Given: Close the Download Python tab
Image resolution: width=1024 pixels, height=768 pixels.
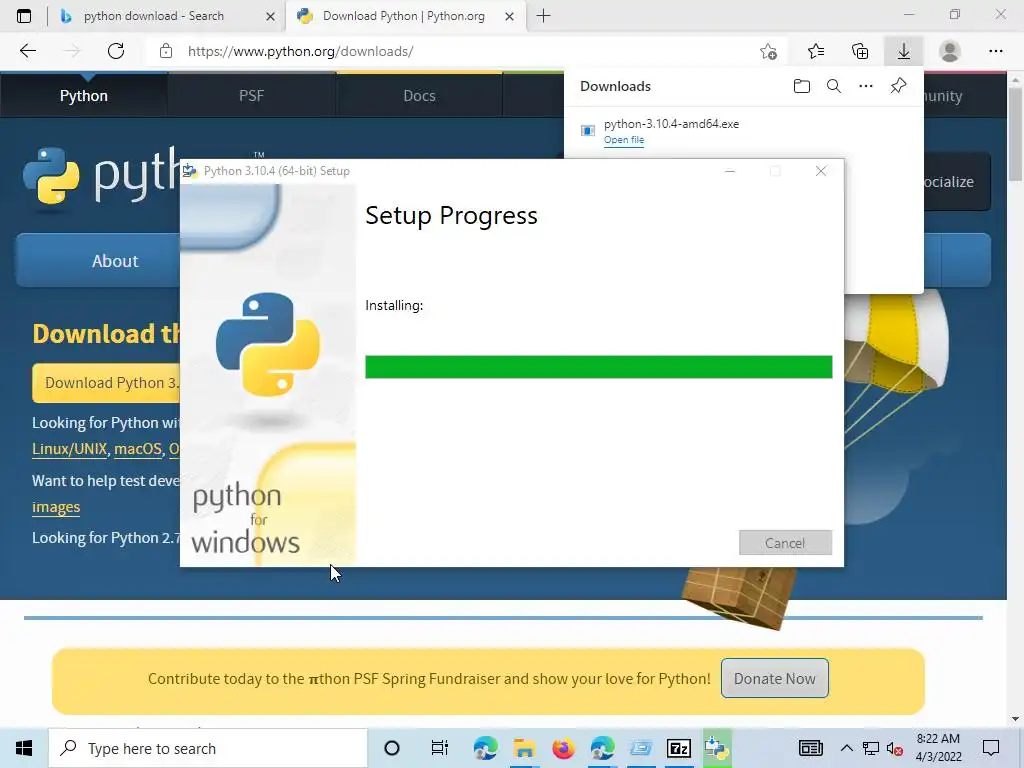Looking at the screenshot, I should 509,16.
